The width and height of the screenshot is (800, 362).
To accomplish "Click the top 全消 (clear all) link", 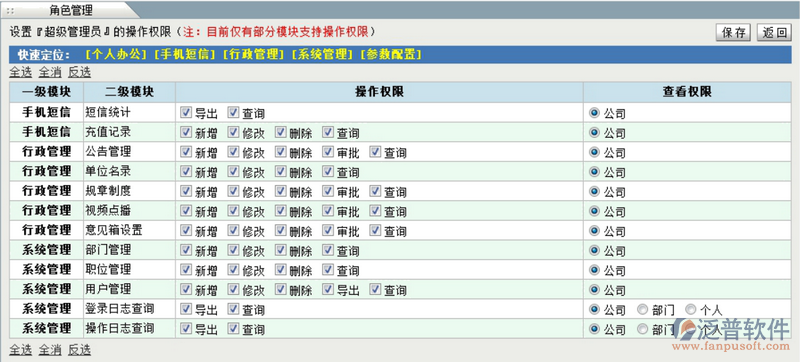I will click(x=50, y=72).
